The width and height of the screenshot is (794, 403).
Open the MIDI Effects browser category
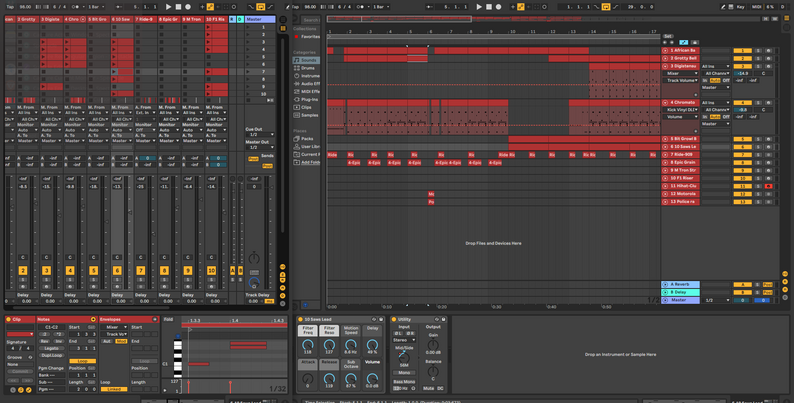click(x=306, y=92)
